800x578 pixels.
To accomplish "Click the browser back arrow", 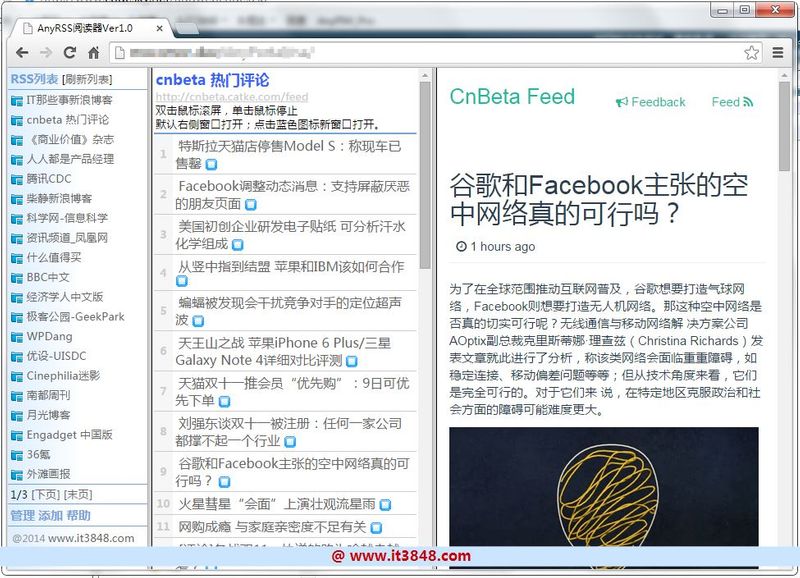I will tap(22, 53).
